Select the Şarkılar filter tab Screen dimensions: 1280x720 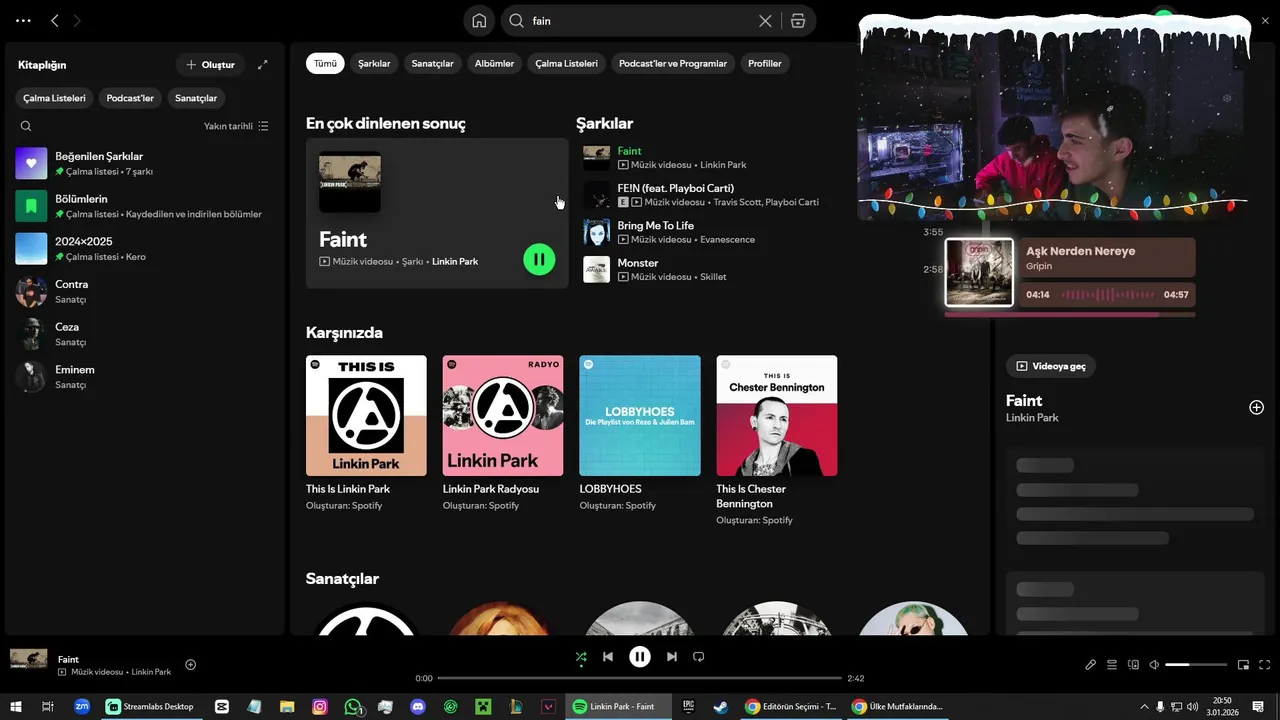(374, 63)
